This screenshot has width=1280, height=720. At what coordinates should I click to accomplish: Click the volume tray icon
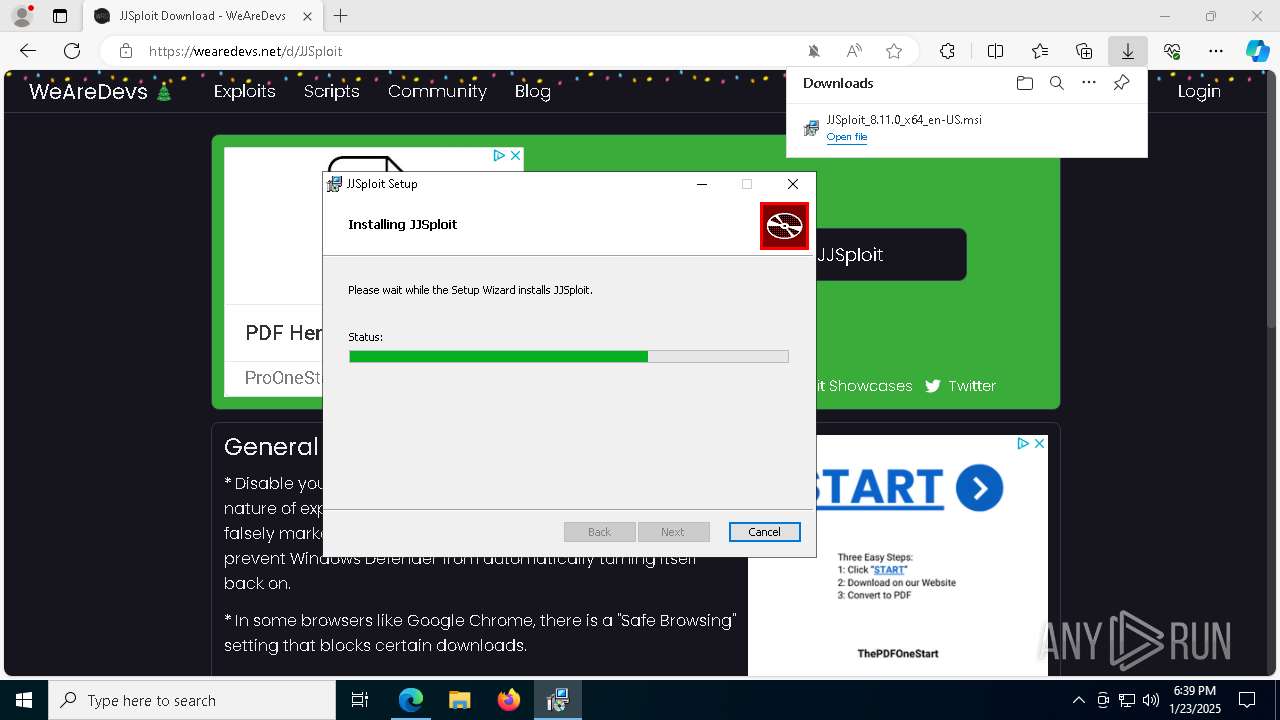(x=1151, y=700)
